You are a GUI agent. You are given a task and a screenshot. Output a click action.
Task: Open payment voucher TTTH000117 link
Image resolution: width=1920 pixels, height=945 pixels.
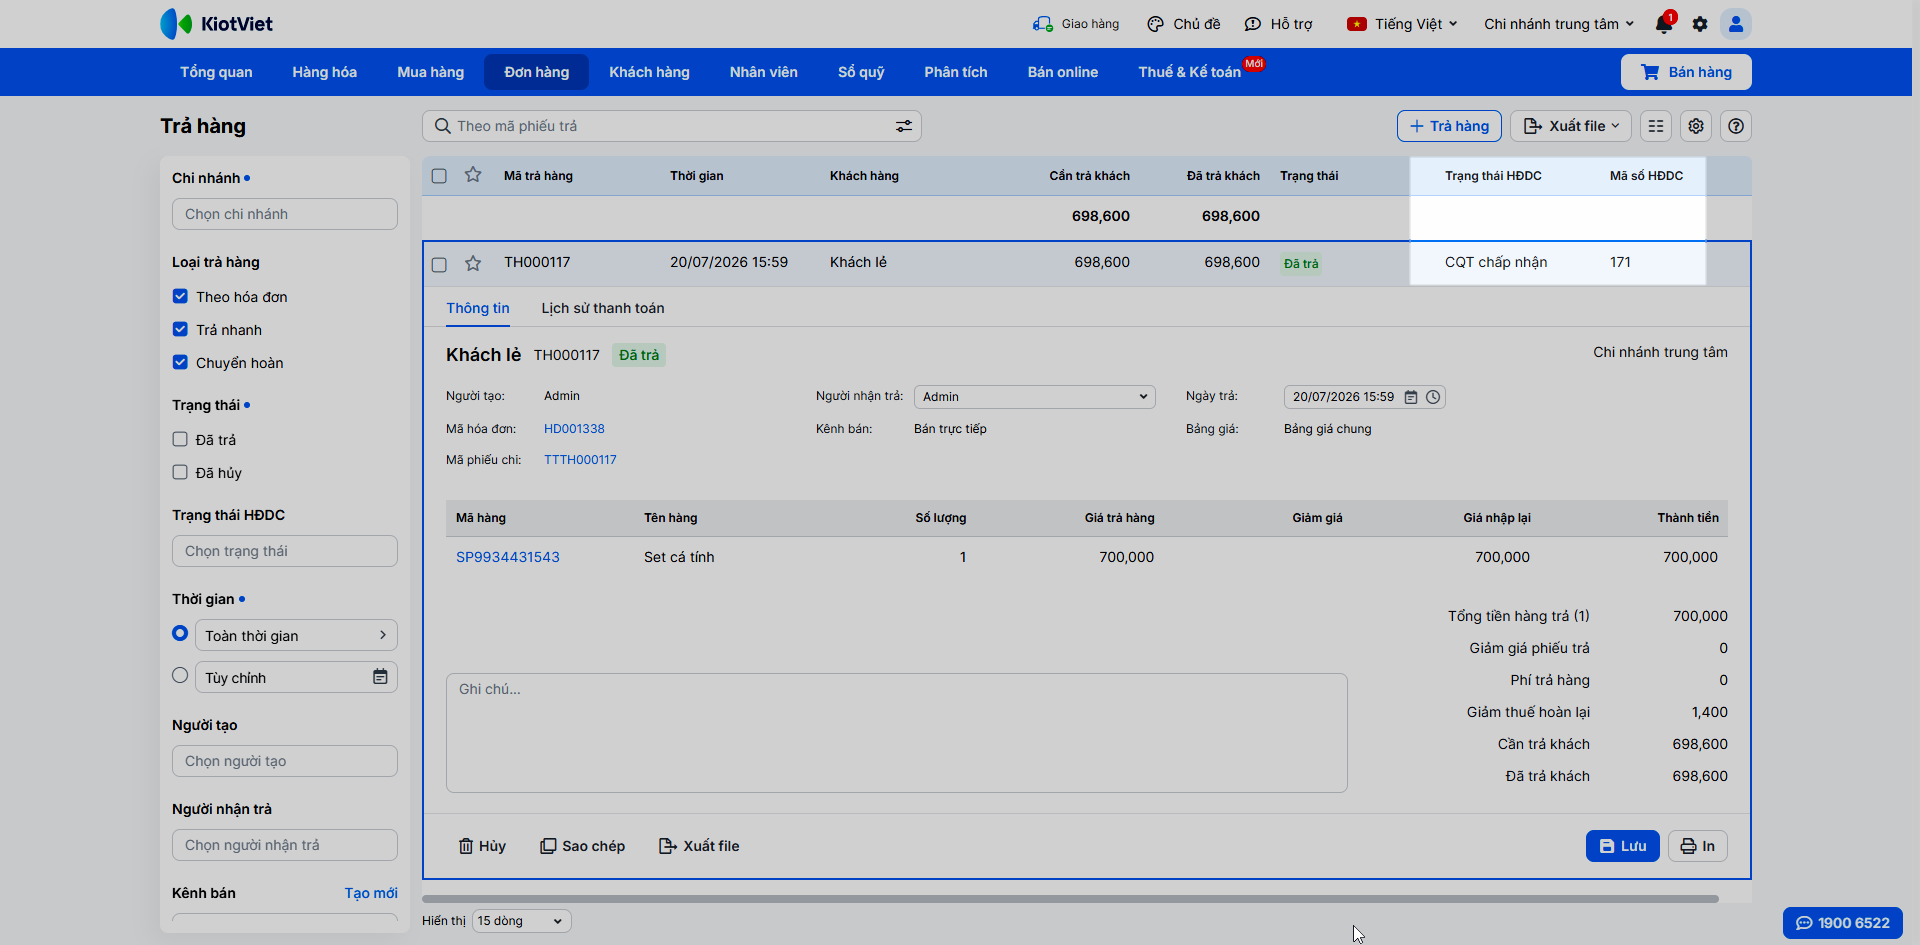tap(580, 460)
